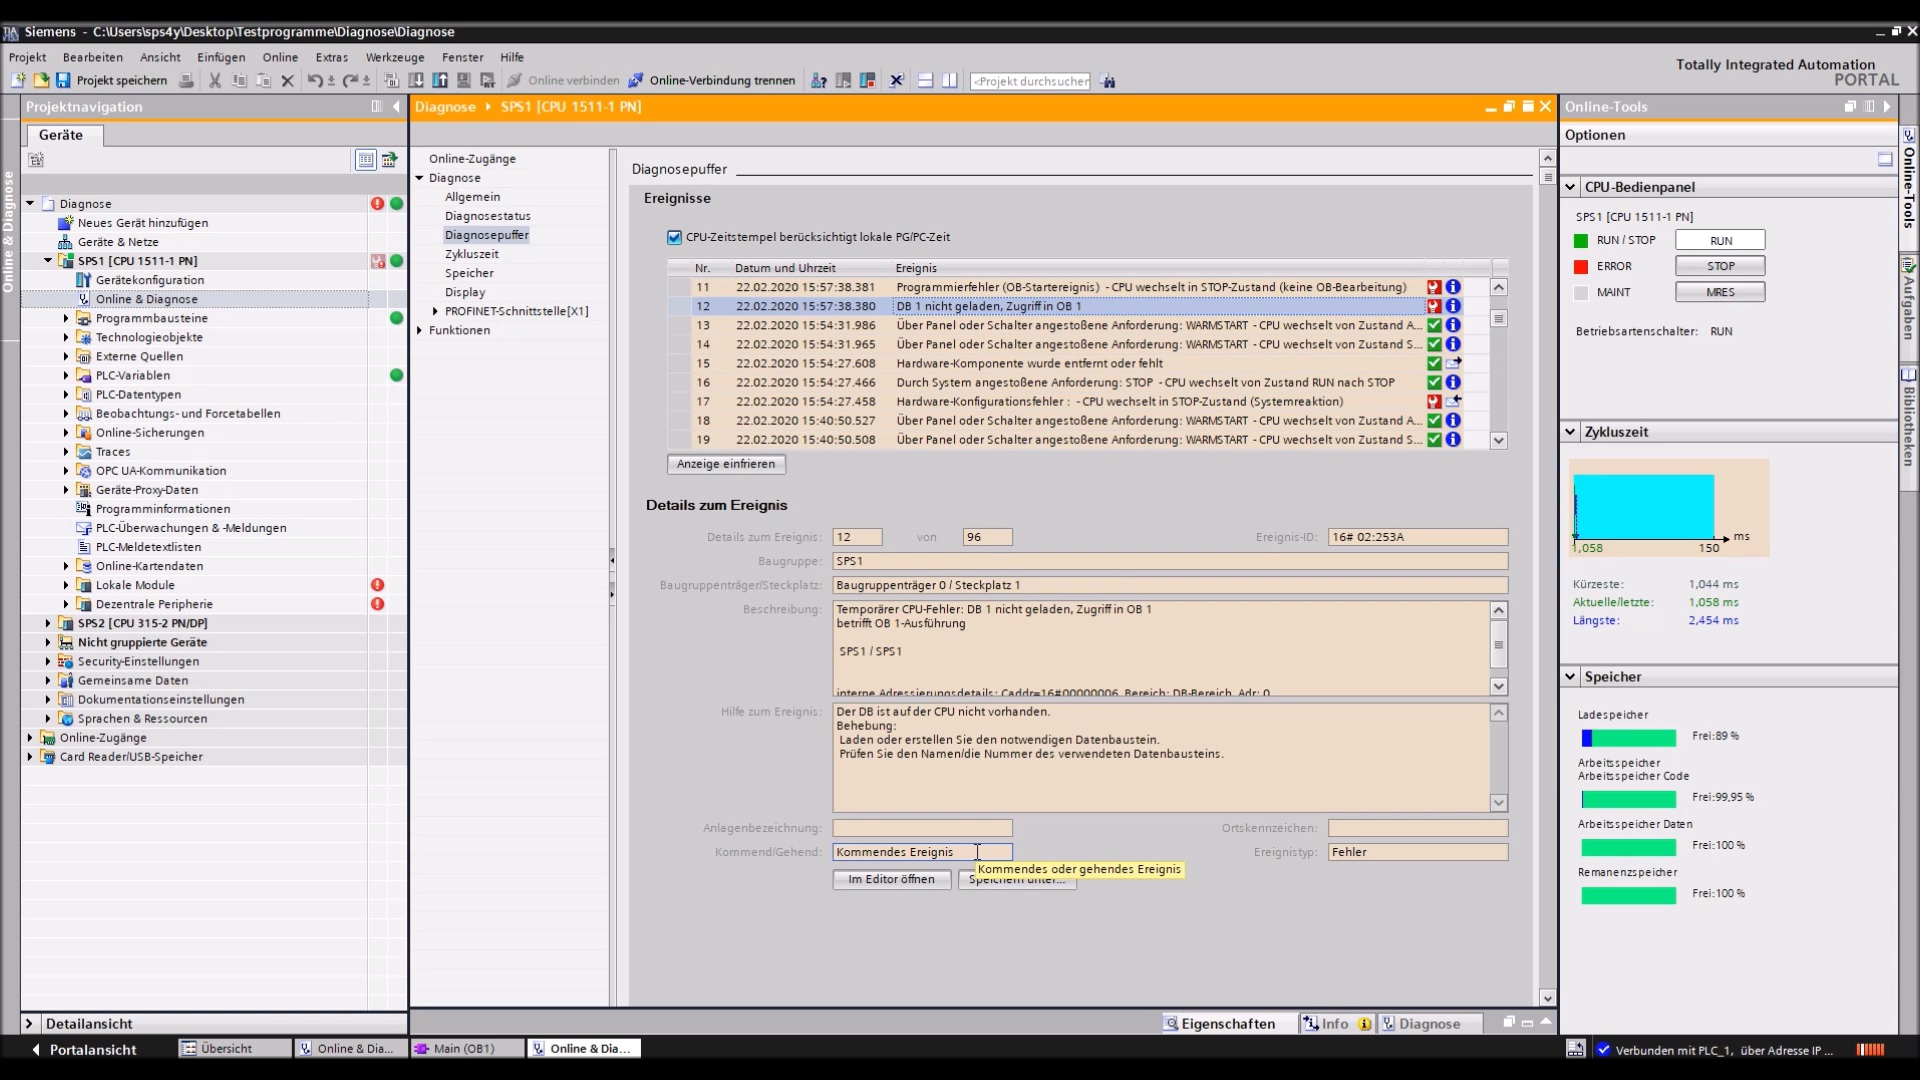Screen dimensions: 1920x1080
Task: Expand the Funktionen entry
Action: click(420, 330)
